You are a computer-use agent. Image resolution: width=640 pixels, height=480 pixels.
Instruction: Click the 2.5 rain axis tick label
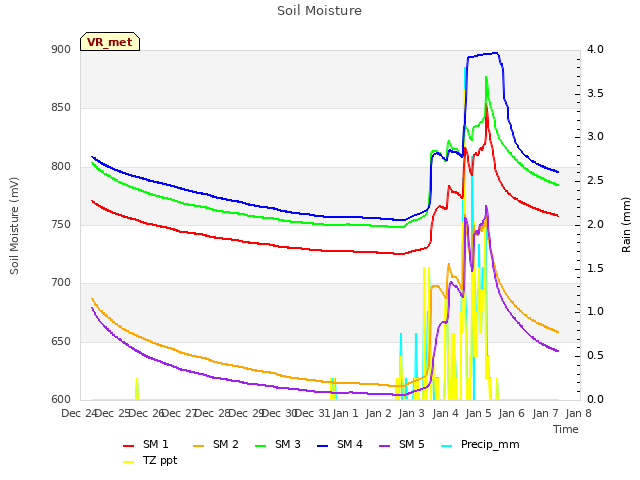click(x=595, y=180)
